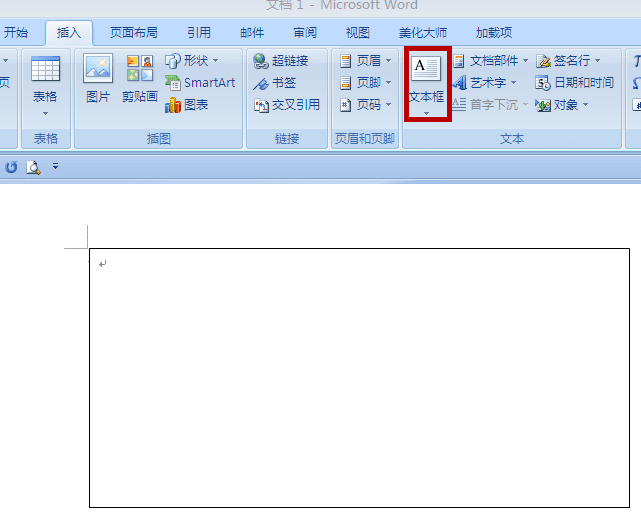Open print preview from quick access toolbar
The image size is (641, 519).
click(x=33, y=167)
